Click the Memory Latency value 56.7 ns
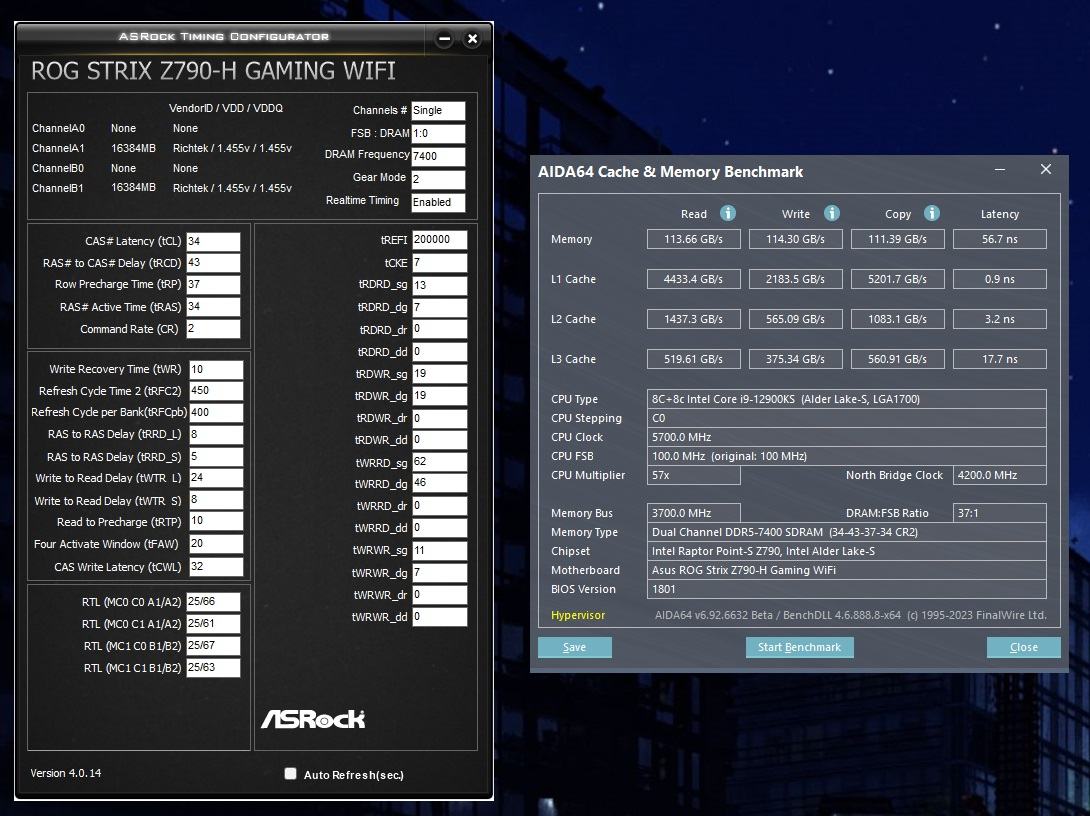Image resolution: width=1090 pixels, height=816 pixels. (x=1000, y=239)
